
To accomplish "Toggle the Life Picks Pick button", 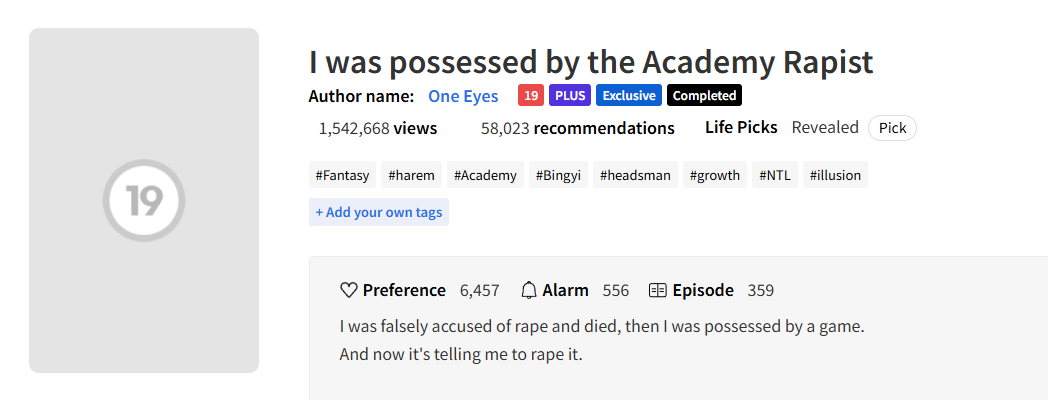I will [892, 128].
